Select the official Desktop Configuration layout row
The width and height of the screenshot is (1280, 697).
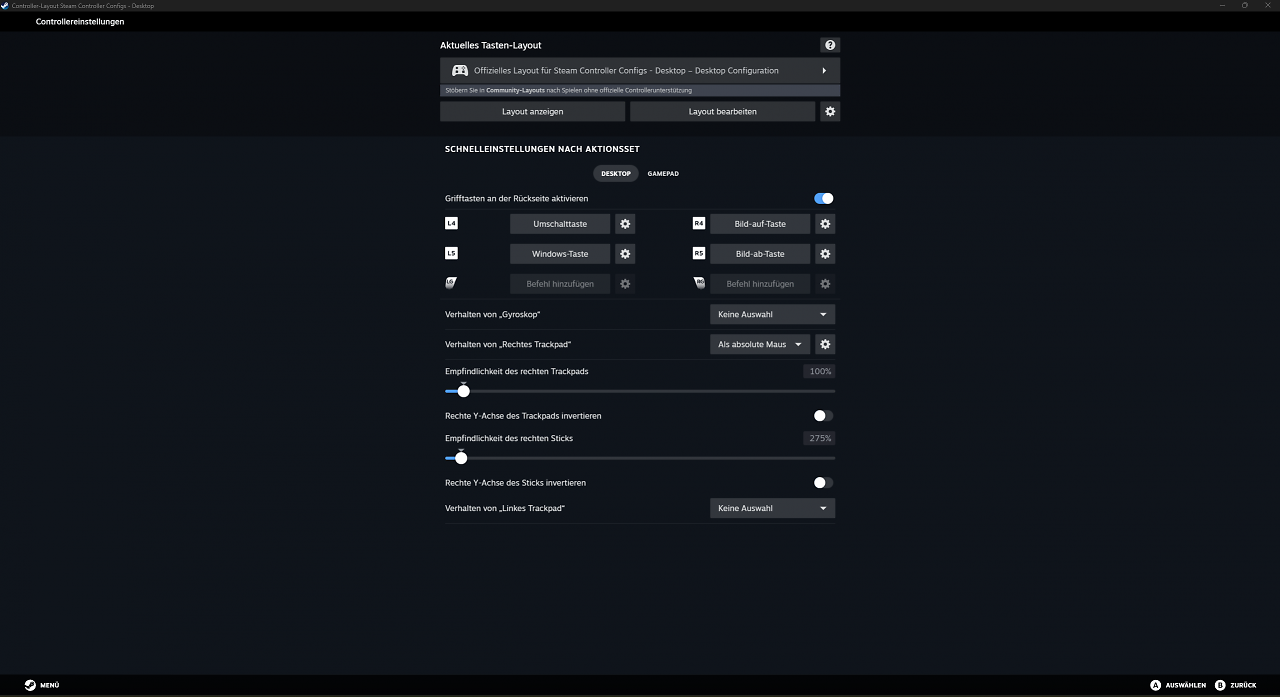click(640, 71)
